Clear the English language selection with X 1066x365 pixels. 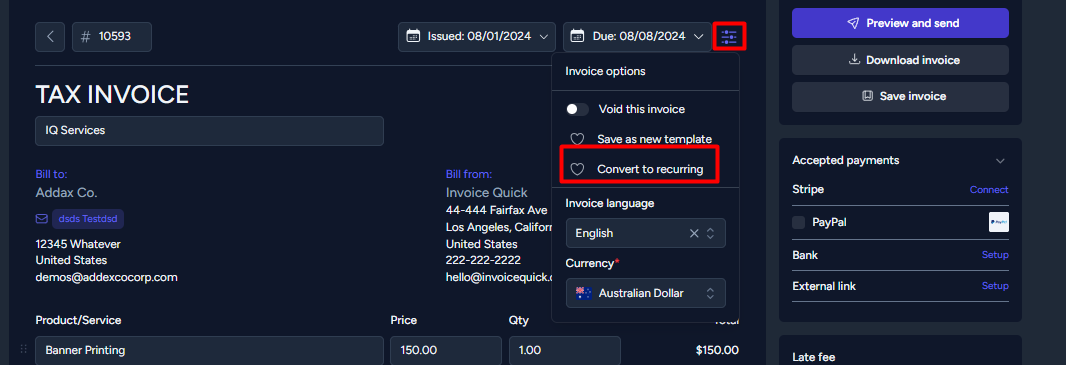click(694, 233)
